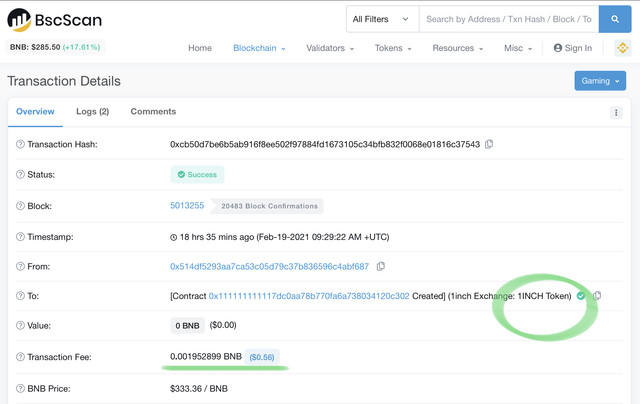Click the 0.001952899 BNB fee text
Image resolution: width=640 pixels, height=404 pixels.
[206, 356]
